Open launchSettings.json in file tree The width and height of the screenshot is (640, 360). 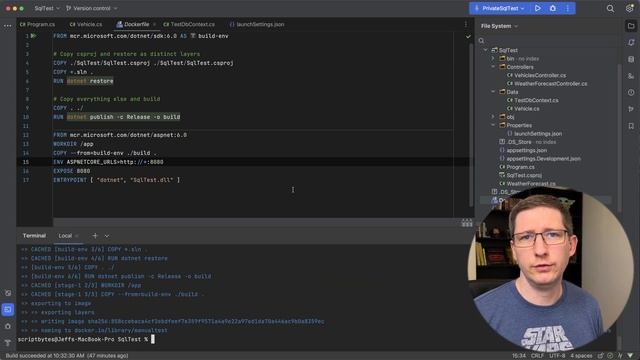pyautogui.click(x=534, y=133)
